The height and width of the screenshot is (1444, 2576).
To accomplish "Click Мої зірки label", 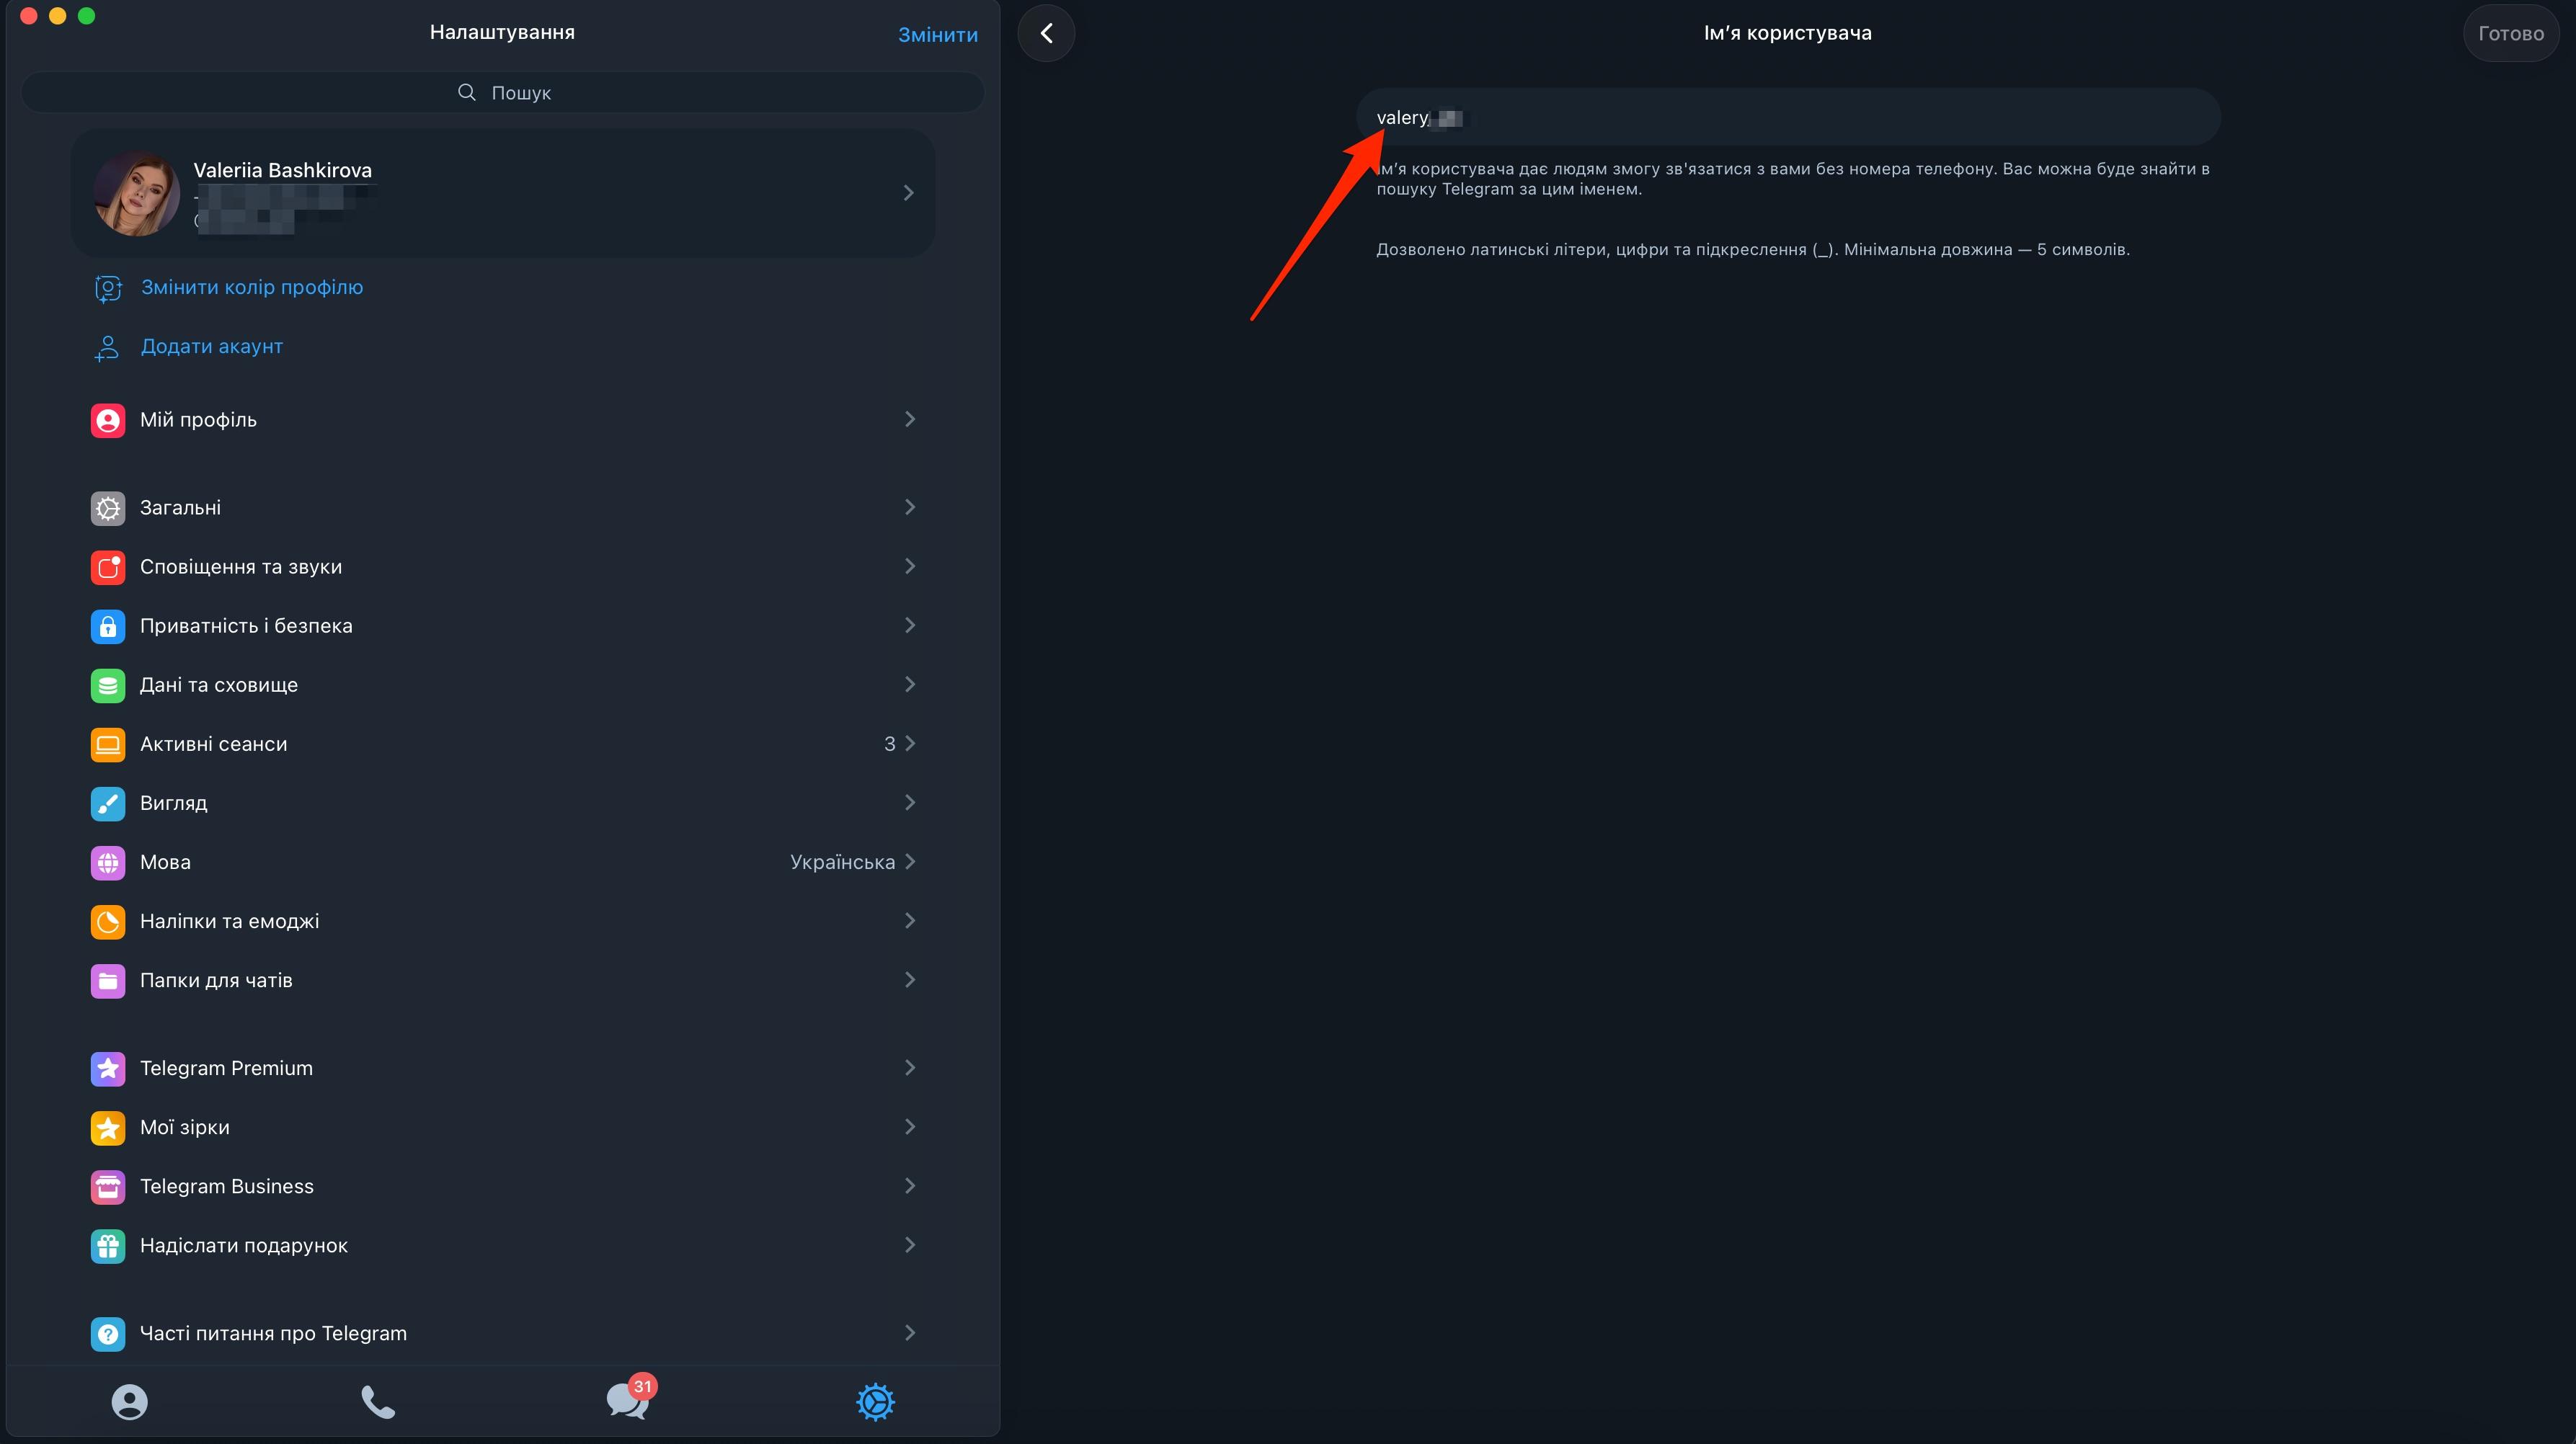I will tap(185, 1127).
